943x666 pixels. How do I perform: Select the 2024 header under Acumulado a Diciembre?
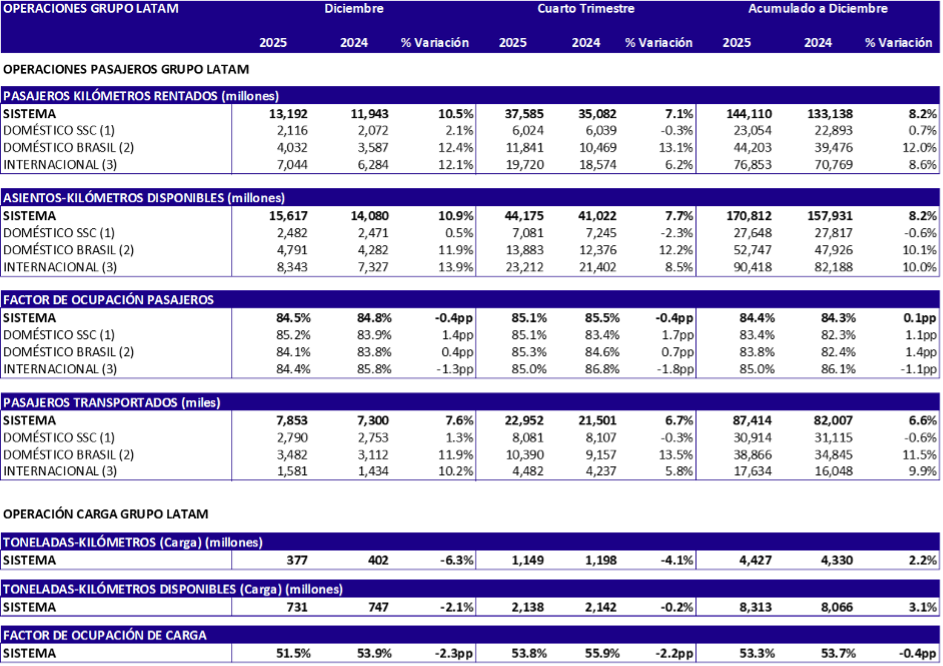click(x=818, y=42)
